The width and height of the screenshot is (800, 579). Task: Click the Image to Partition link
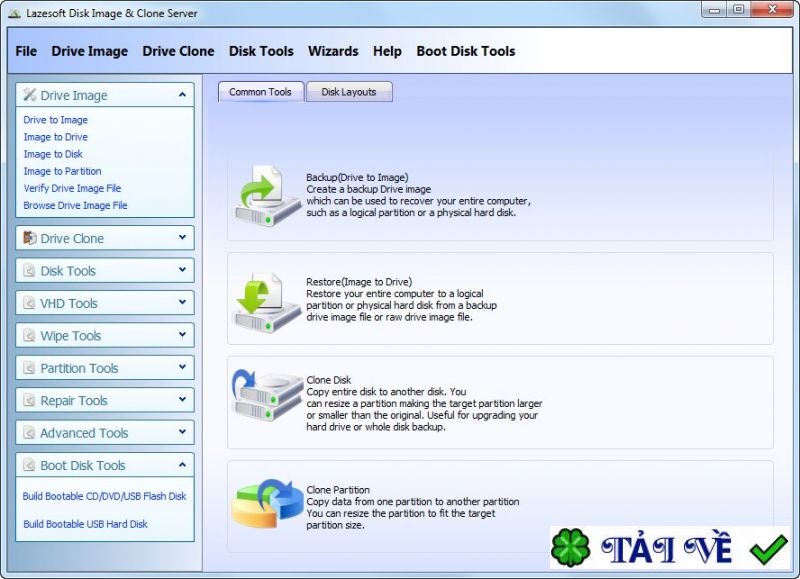tap(62, 171)
